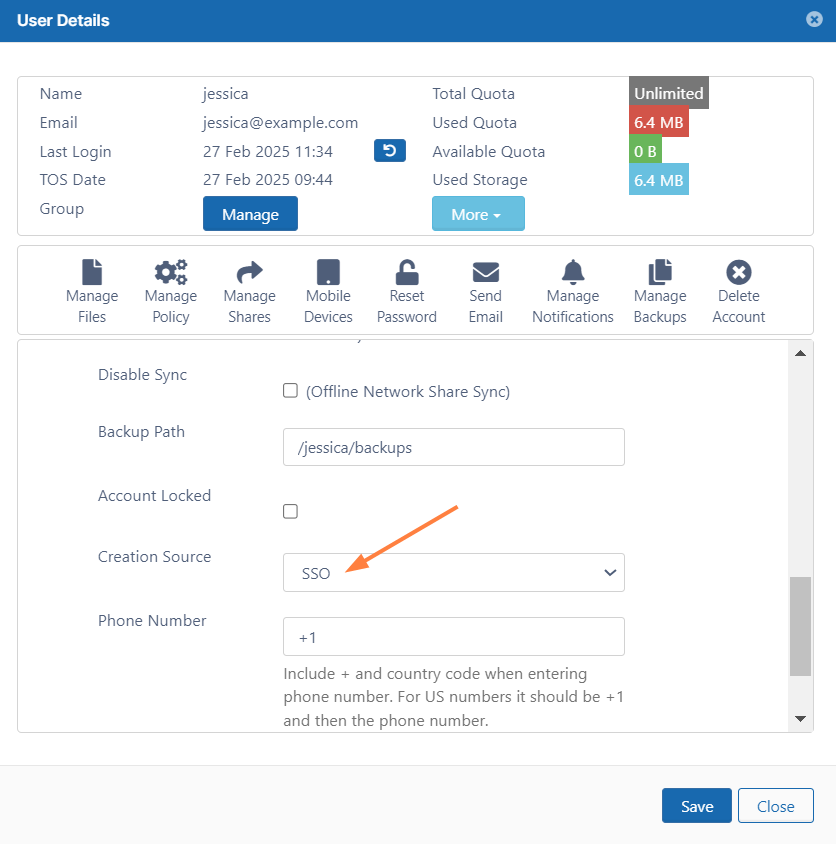Click the Delete Account icon
Viewport: 836px width, 844px height.
pyautogui.click(x=739, y=272)
